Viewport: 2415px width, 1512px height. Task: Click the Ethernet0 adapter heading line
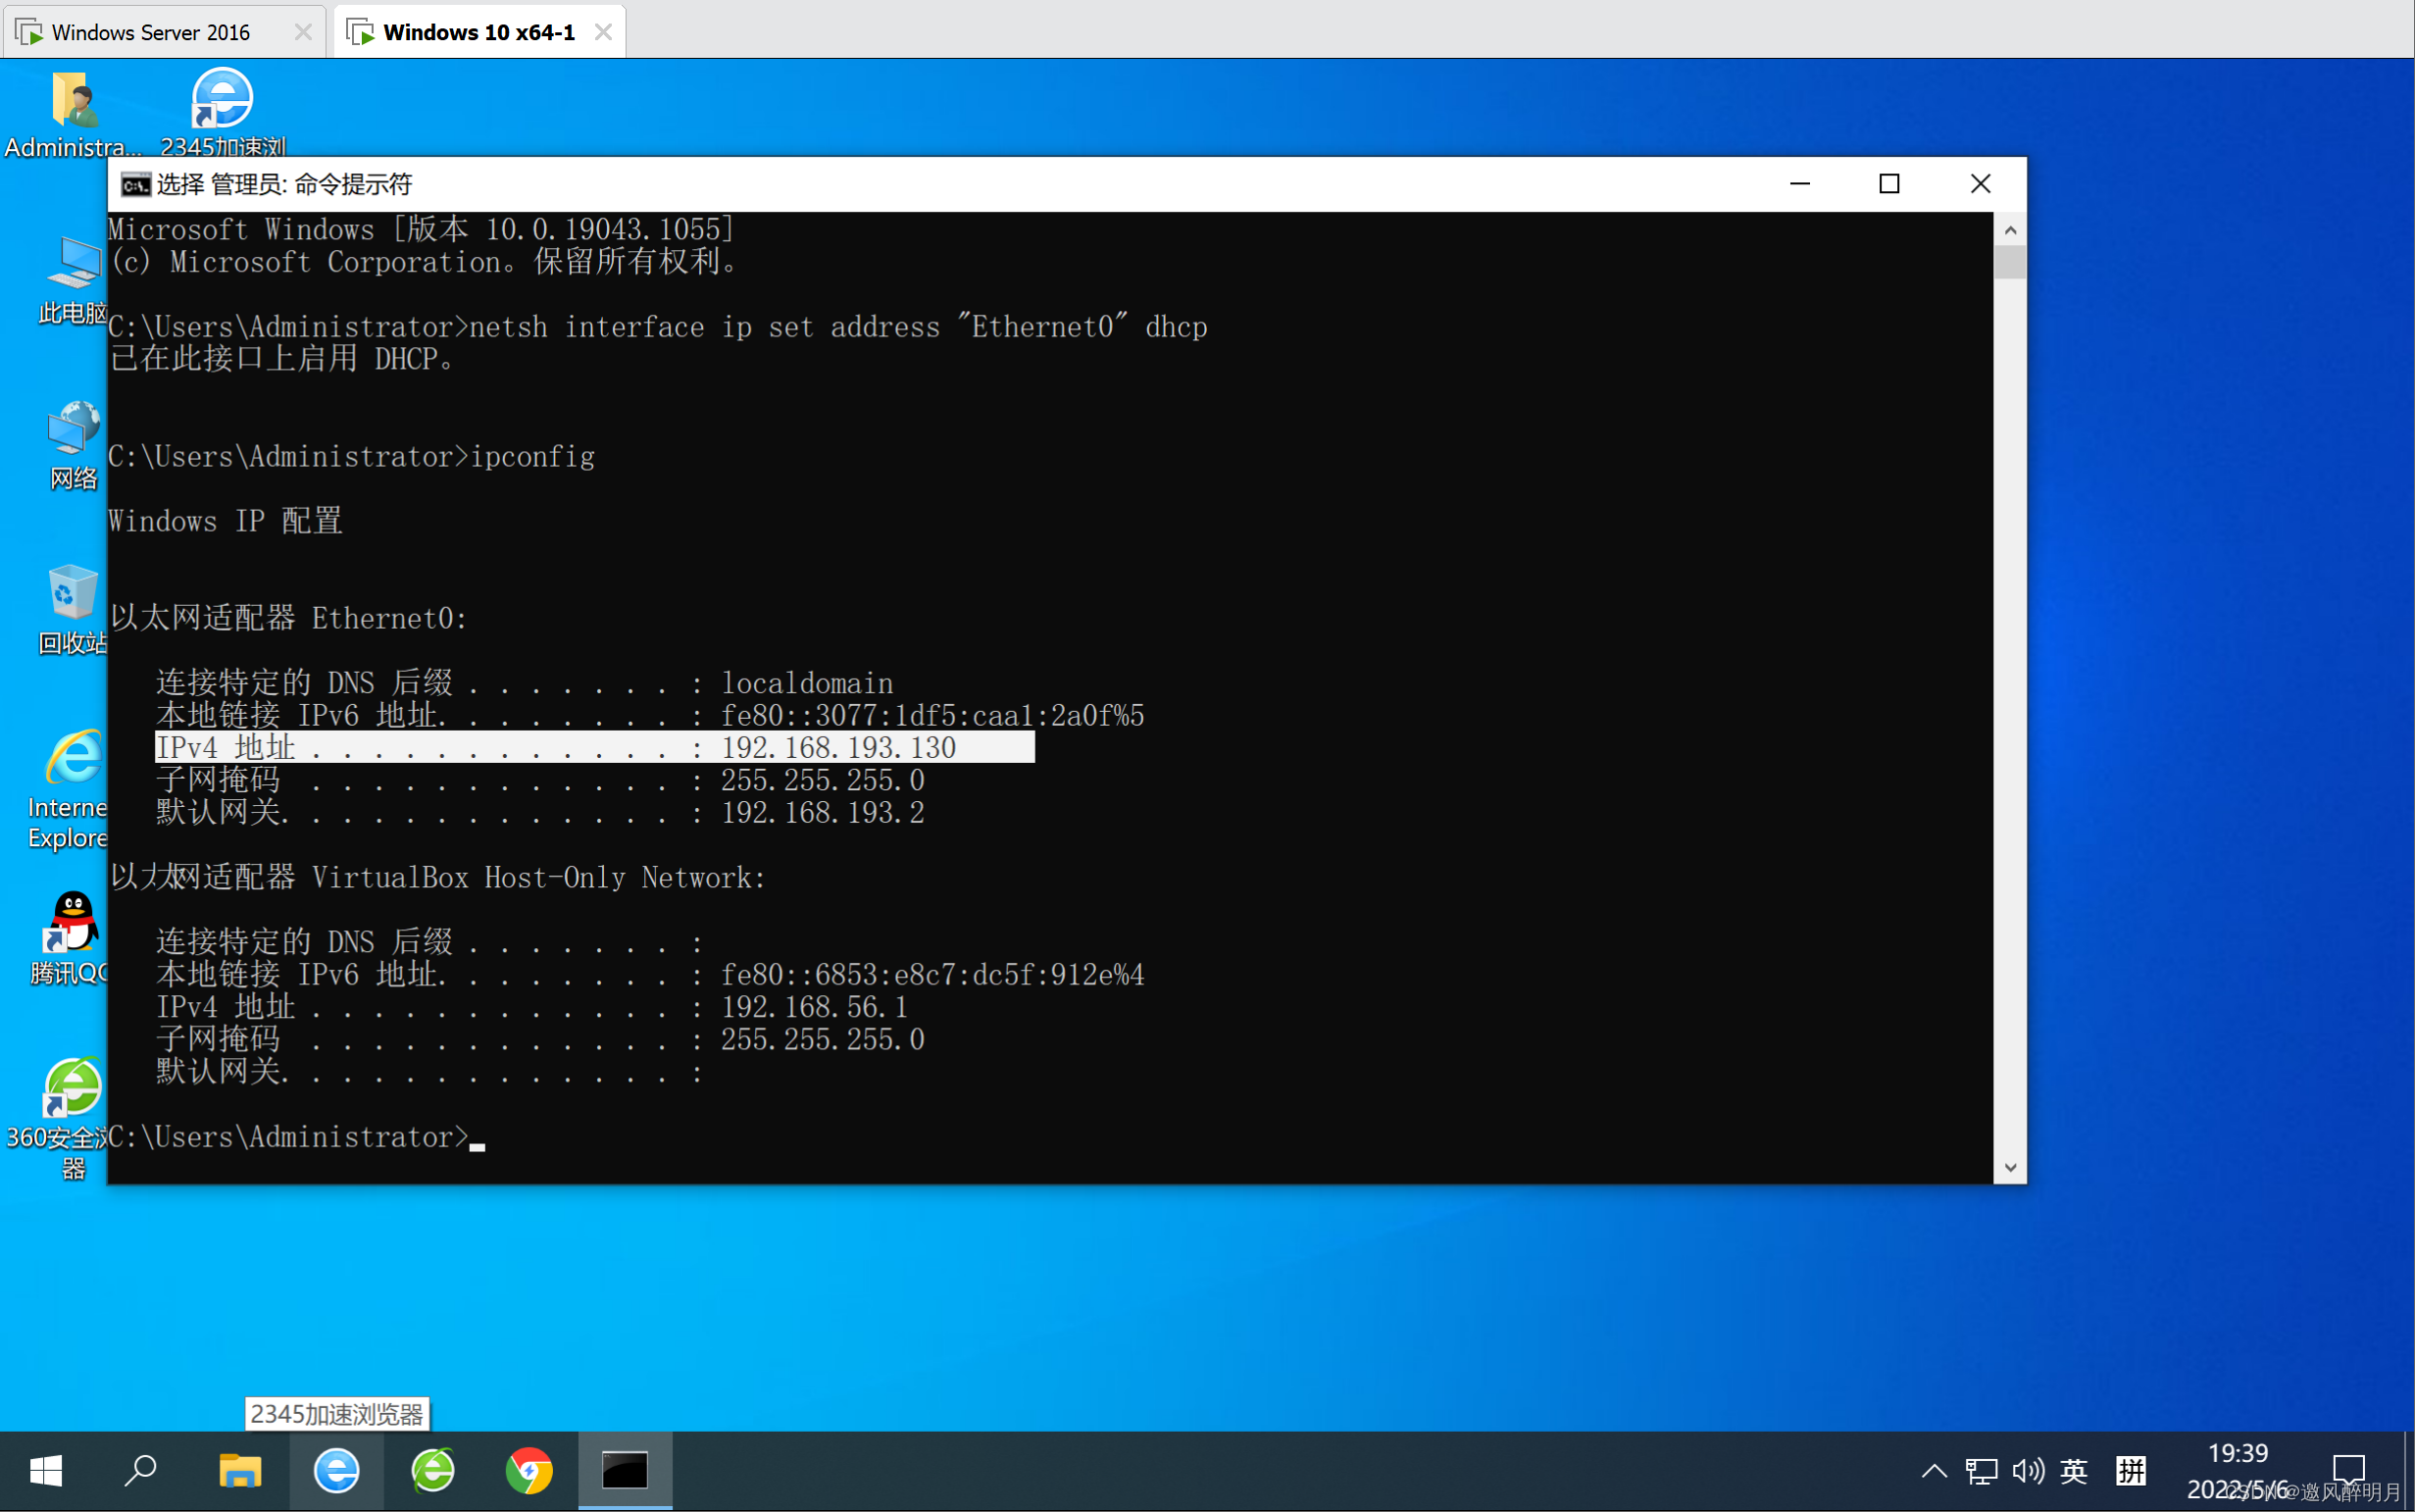[x=289, y=618]
